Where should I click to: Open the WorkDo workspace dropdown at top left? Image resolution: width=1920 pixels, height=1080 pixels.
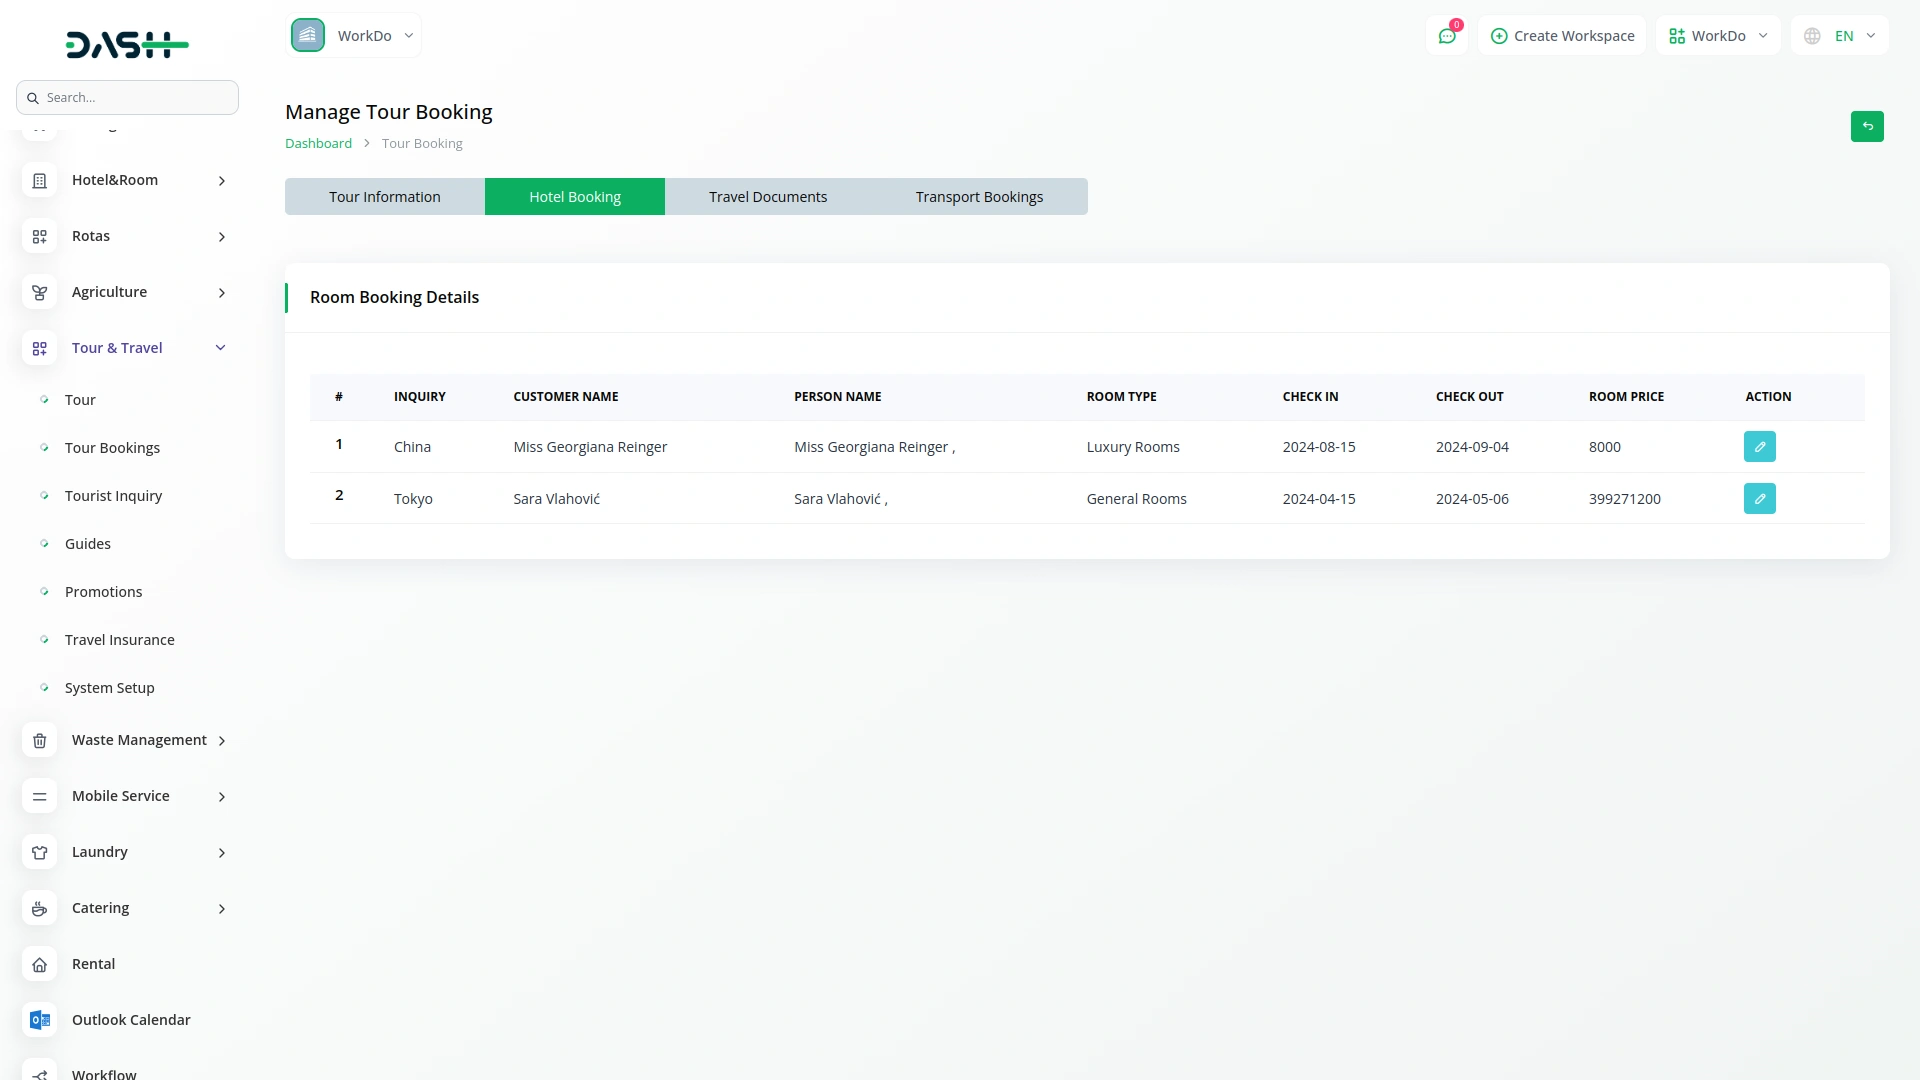[353, 36]
